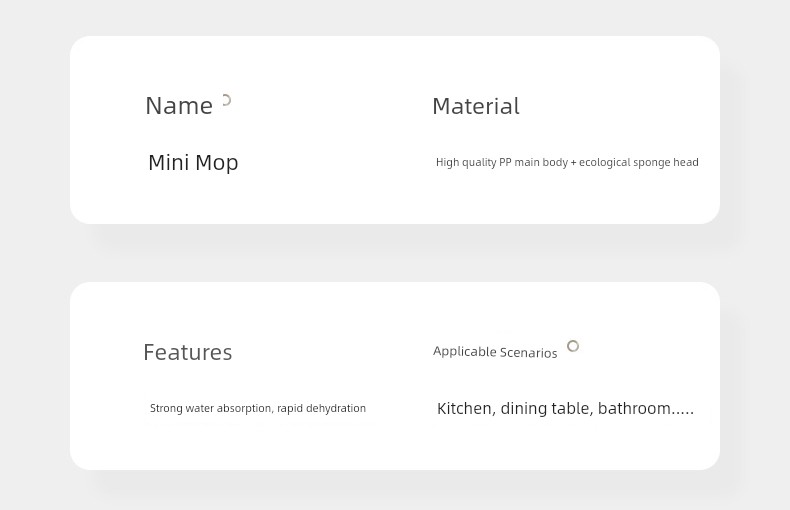790x510 pixels.
Task: Select the Material heading
Action: coord(476,106)
